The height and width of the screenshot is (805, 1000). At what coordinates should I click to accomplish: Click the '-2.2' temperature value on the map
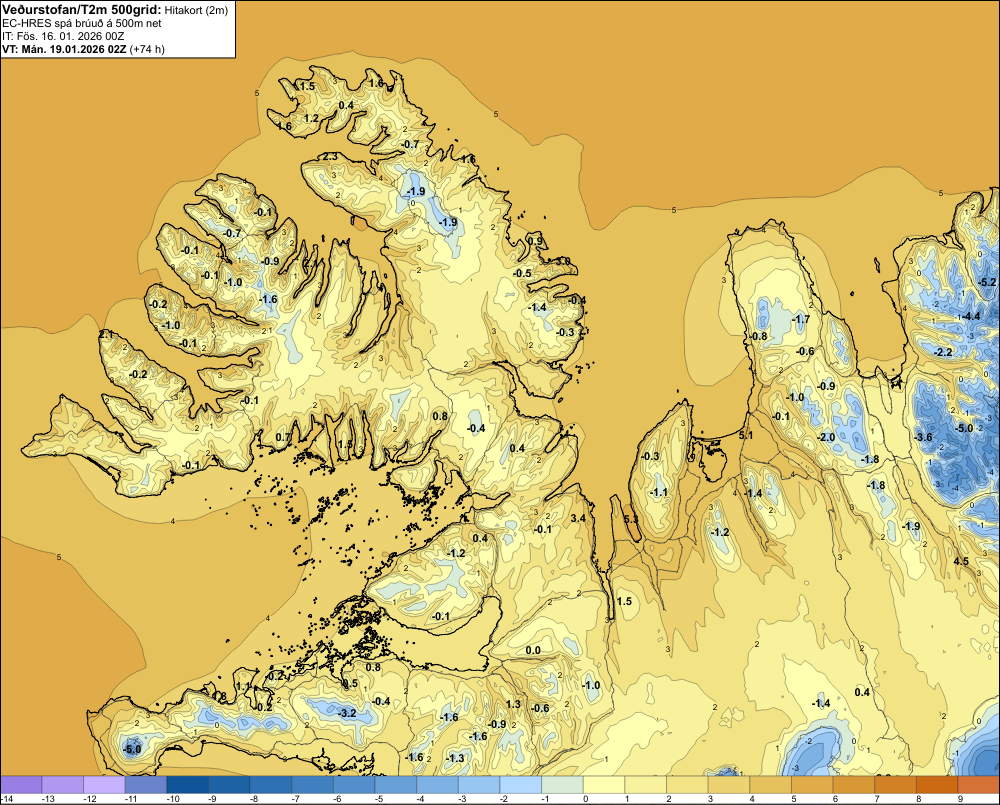coord(943,352)
